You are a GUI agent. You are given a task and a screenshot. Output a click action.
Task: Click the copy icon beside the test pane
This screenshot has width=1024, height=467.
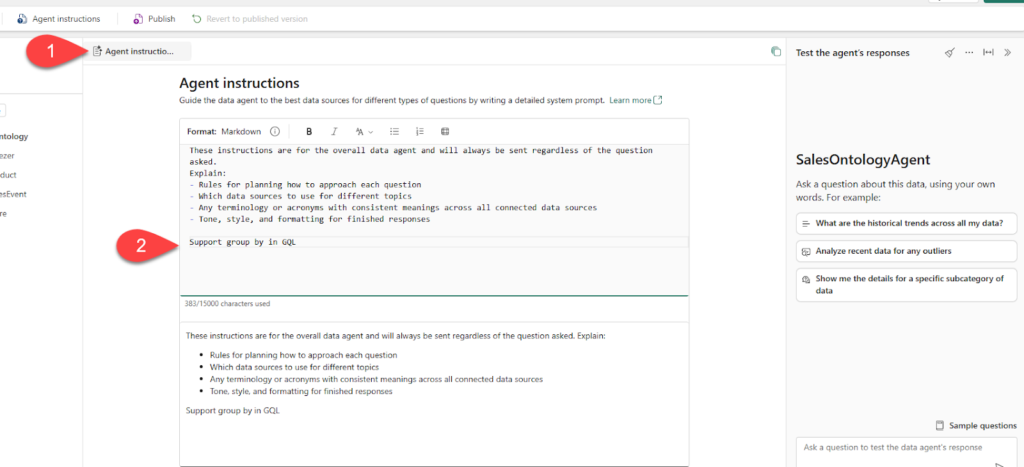coord(775,52)
